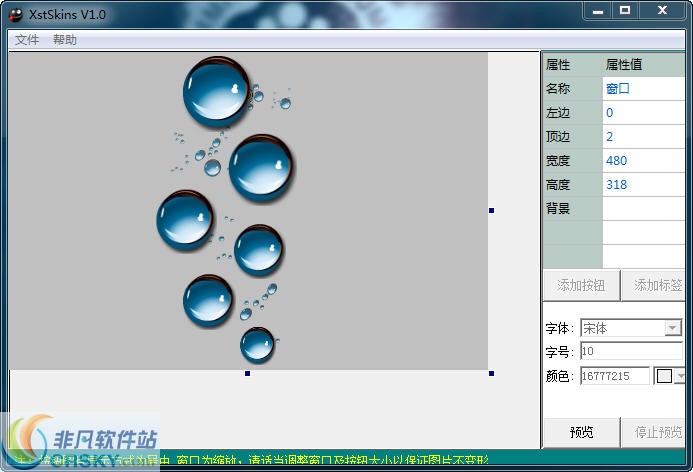This screenshot has width=693, height=472.
Task: Expand the 字体 font dropdown arrow
Action: coord(673,328)
